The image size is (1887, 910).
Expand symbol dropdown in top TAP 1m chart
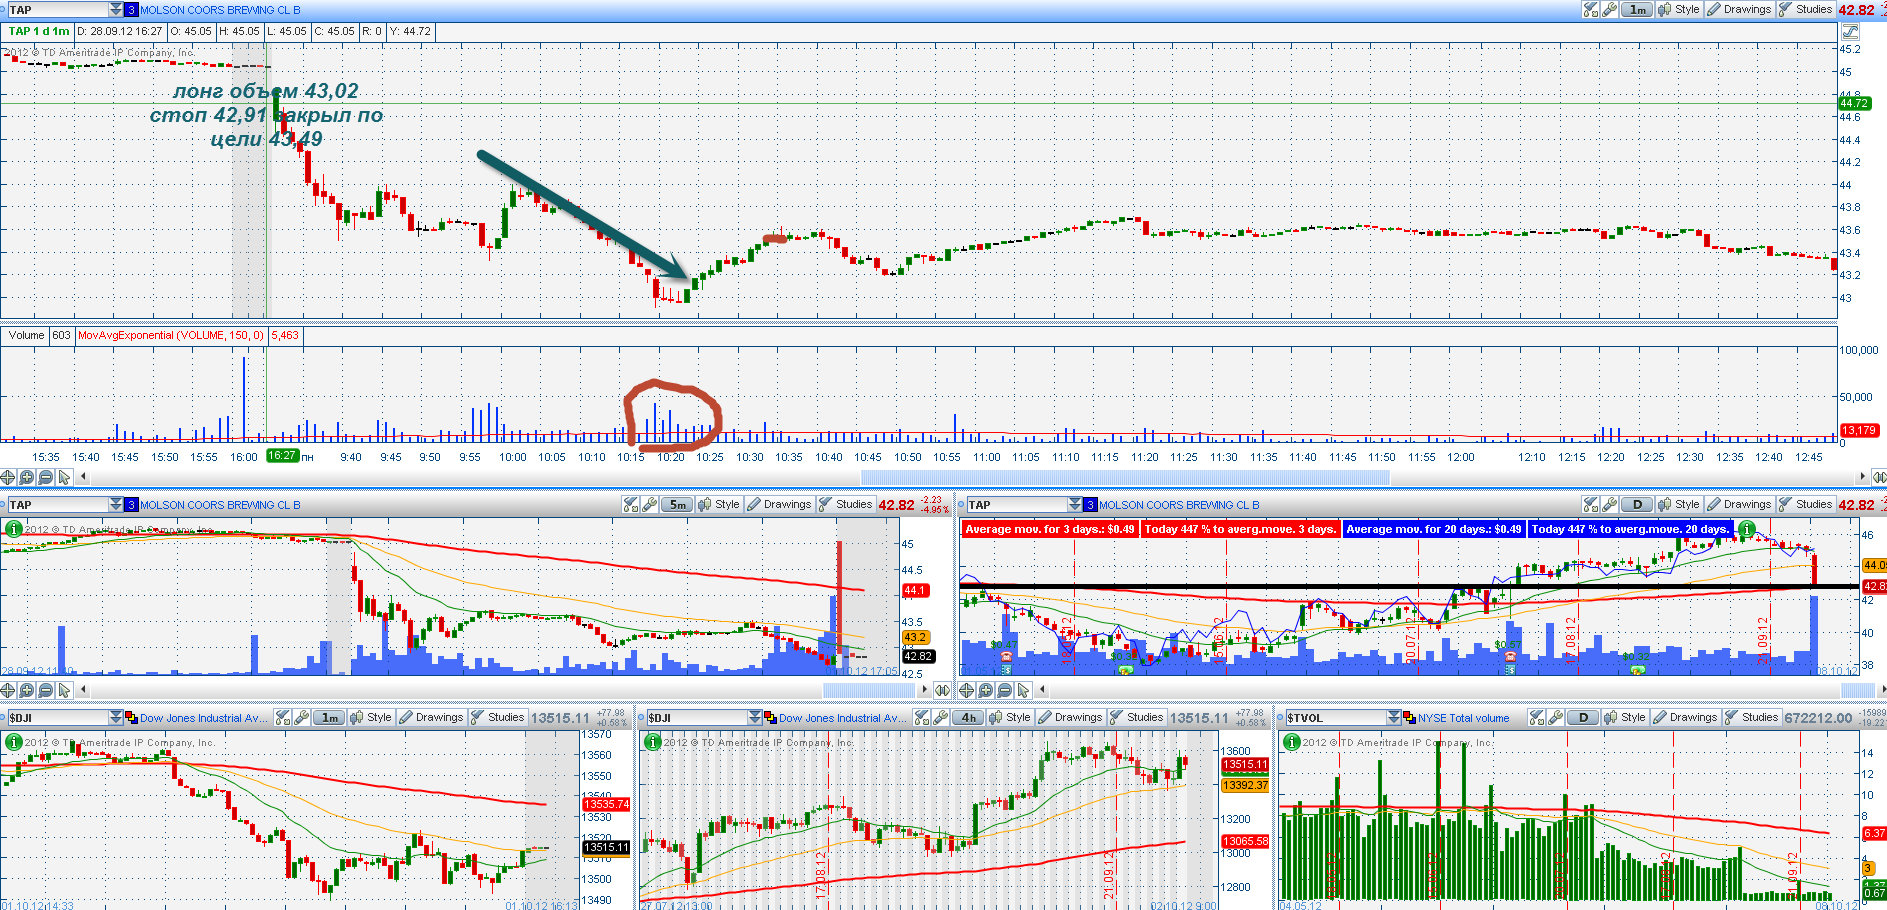point(116,9)
